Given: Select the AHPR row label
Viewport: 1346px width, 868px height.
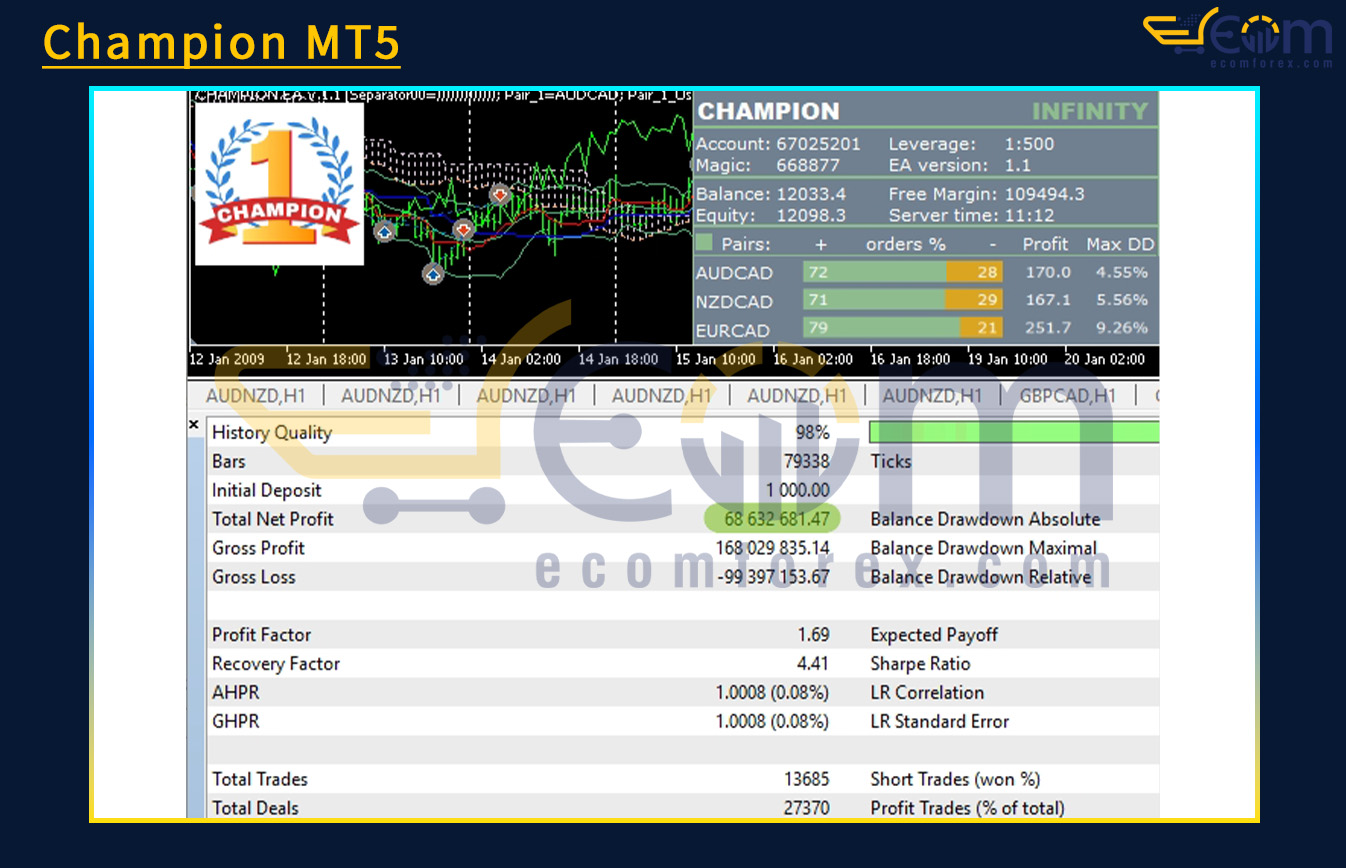Looking at the screenshot, I should click(234, 693).
